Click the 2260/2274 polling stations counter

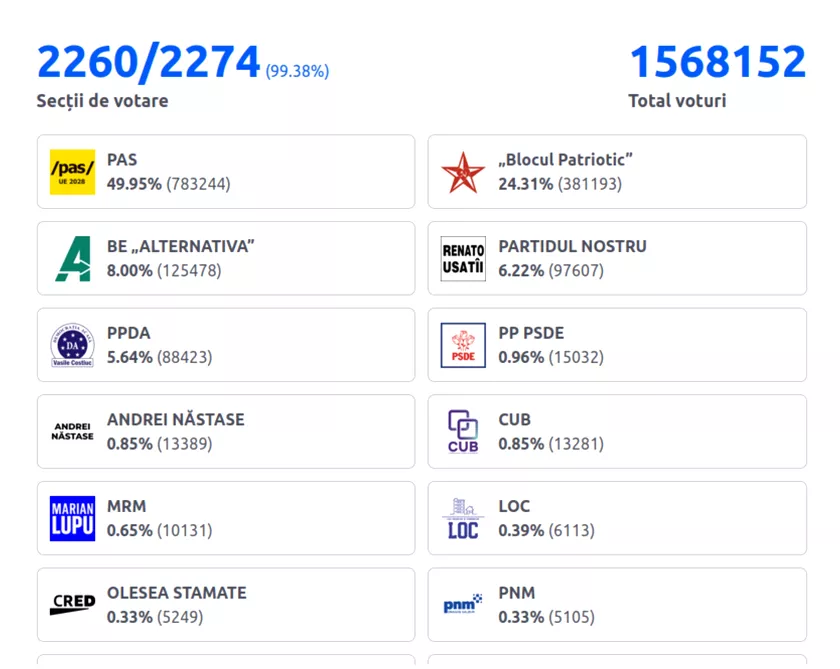tap(148, 62)
